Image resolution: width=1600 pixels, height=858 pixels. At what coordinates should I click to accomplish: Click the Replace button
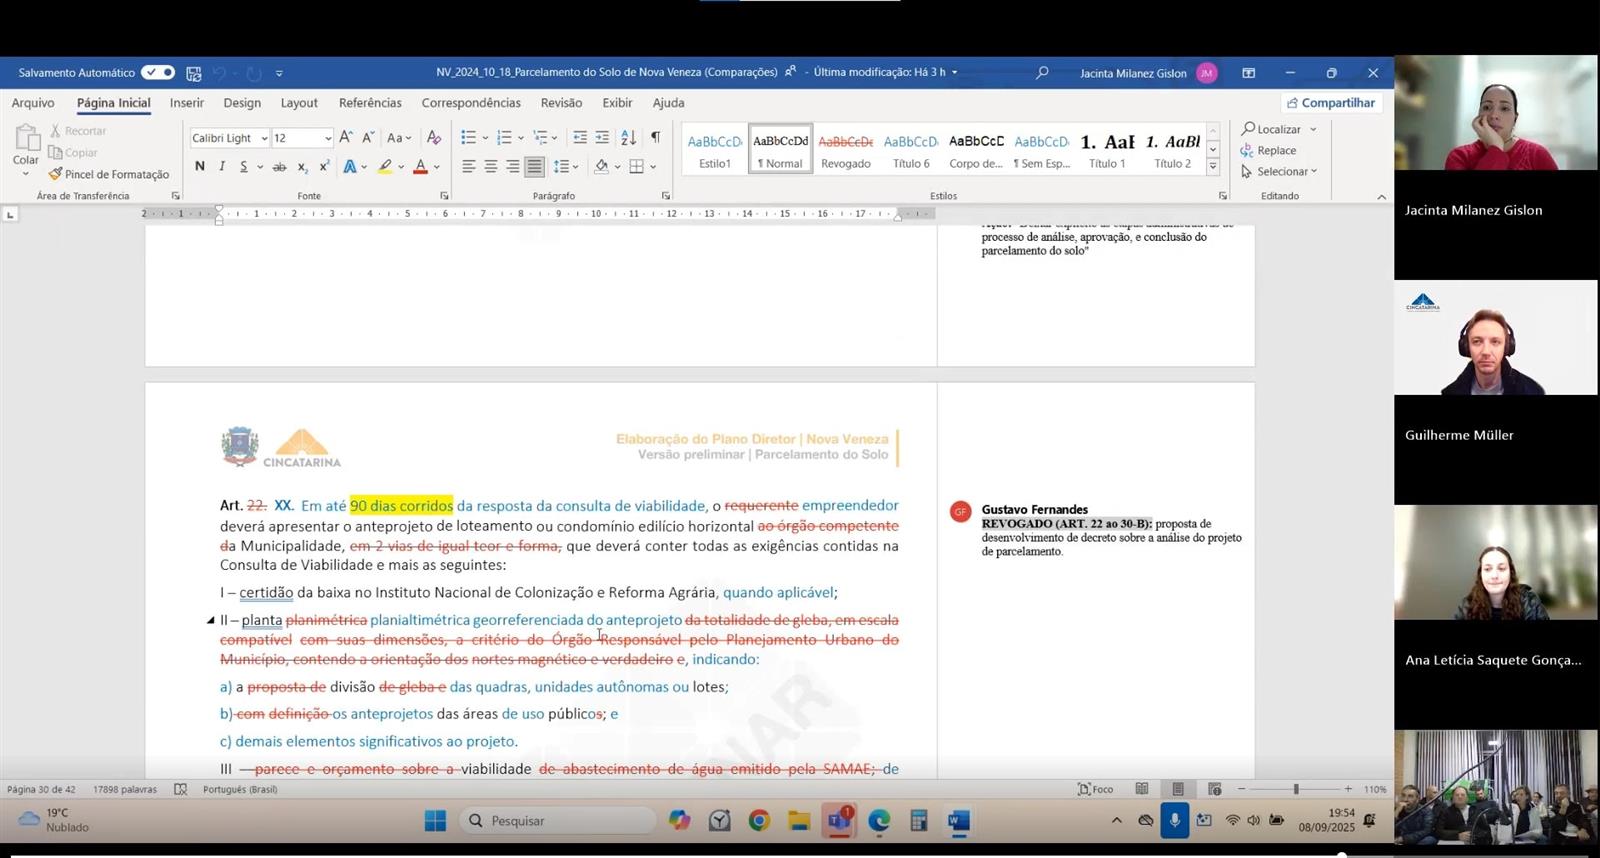coord(1268,151)
